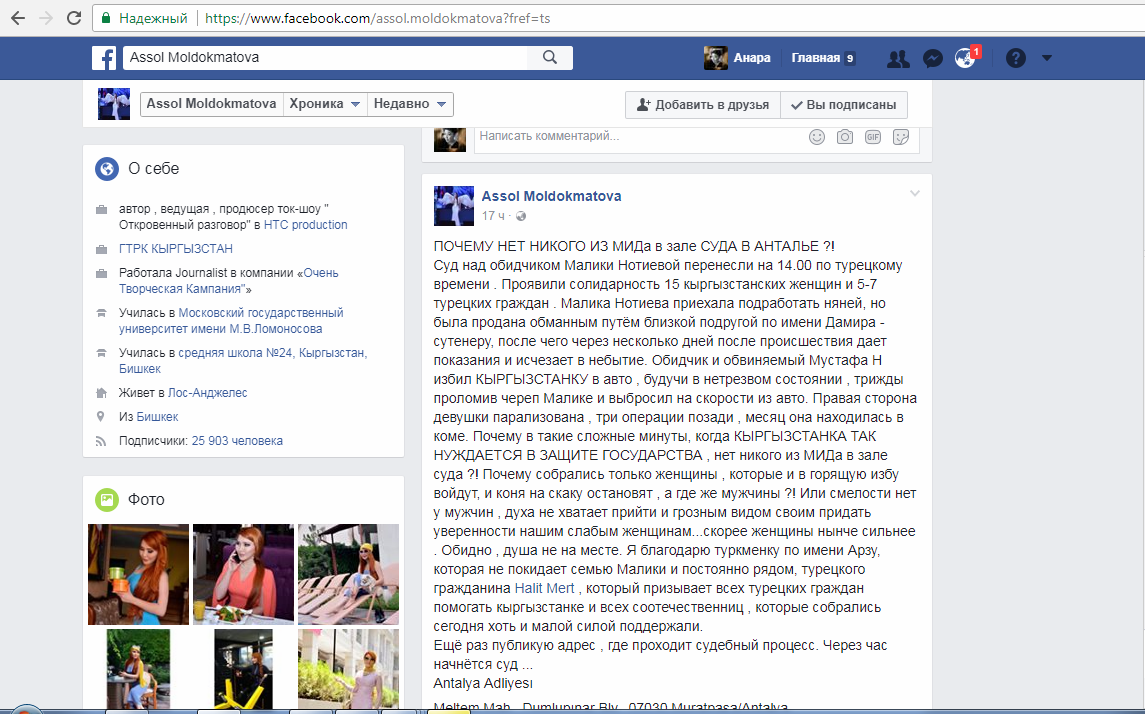Add a GIF to the comment
Screen dimensions: 1145x714
coord(873,137)
